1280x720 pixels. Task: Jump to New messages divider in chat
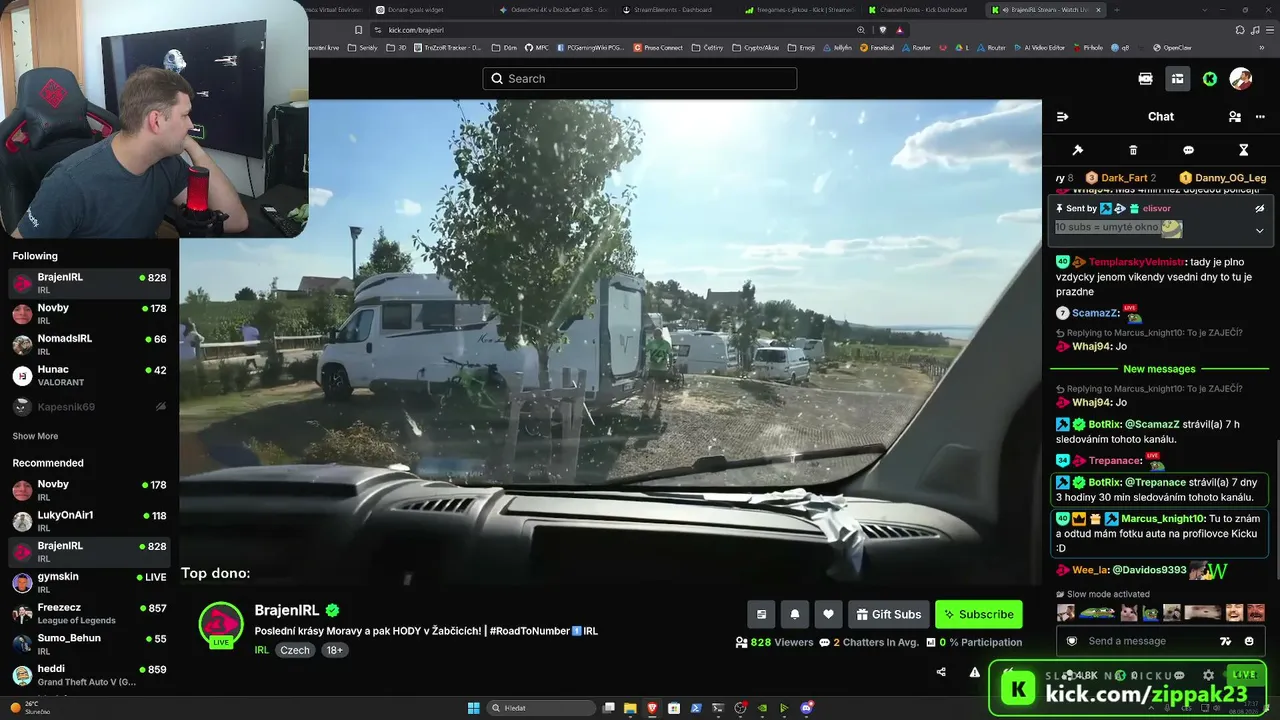click(1159, 369)
